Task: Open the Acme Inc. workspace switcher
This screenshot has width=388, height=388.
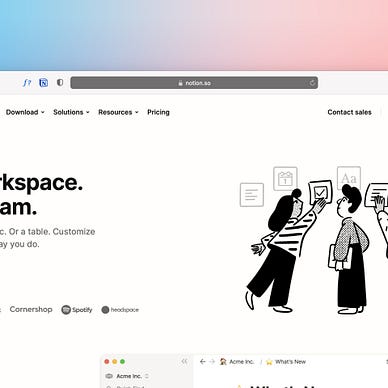Action: 127,376
